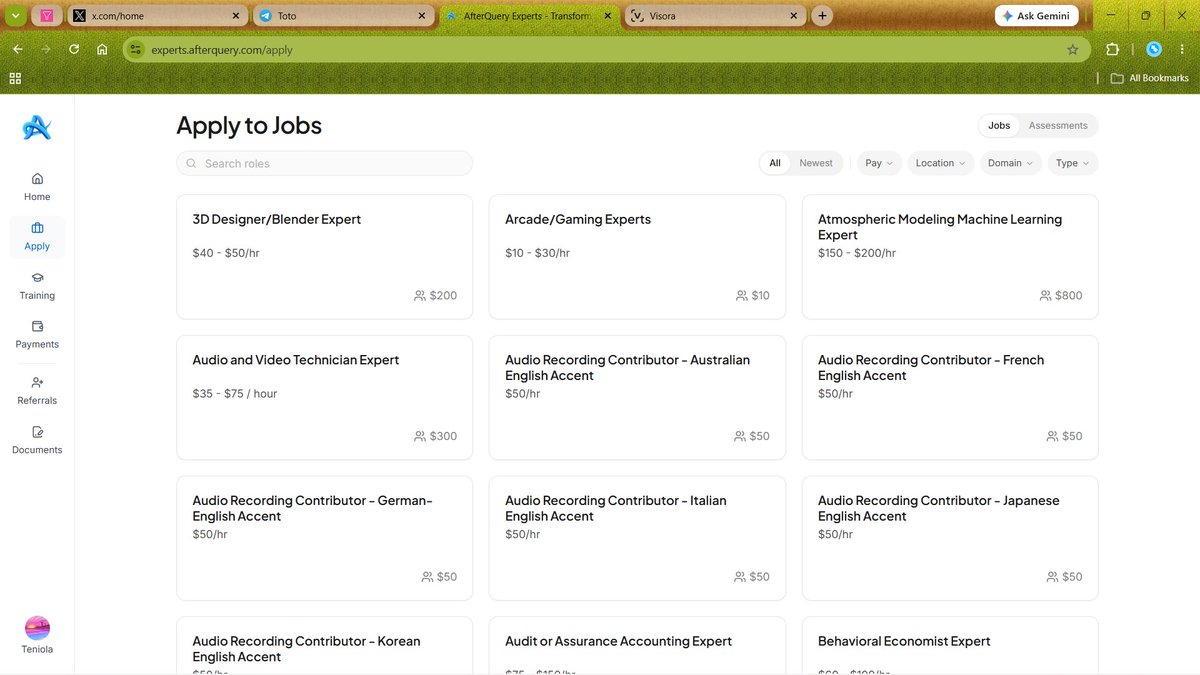Select the AfterQuery Experts tab
The width and height of the screenshot is (1200, 675).
tap(530, 16)
